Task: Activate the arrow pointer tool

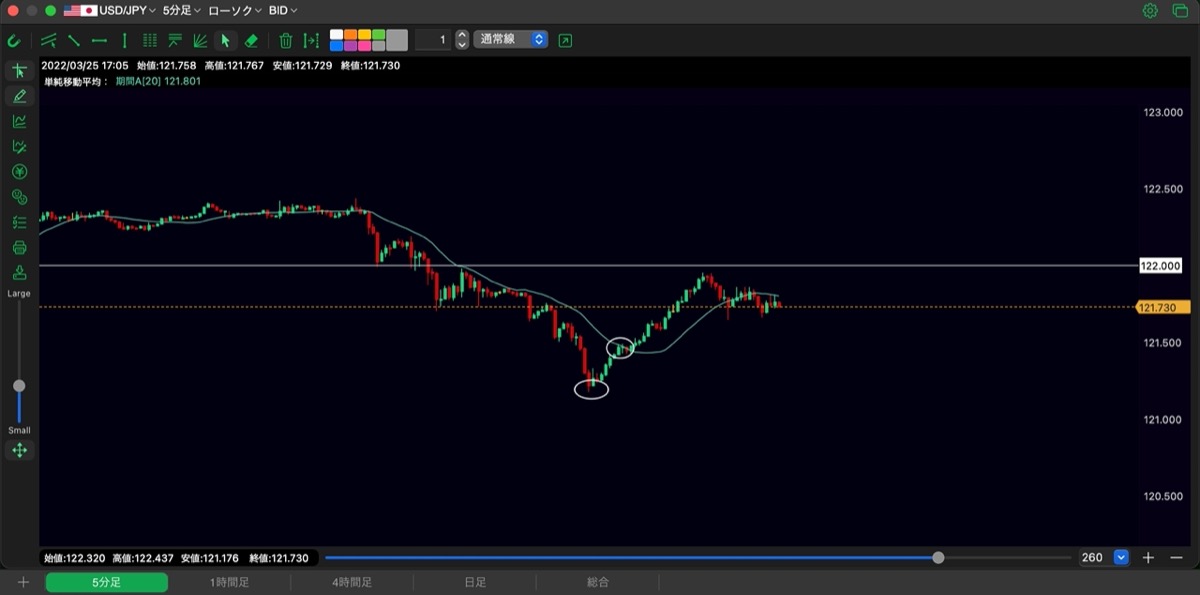Action: point(225,41)
